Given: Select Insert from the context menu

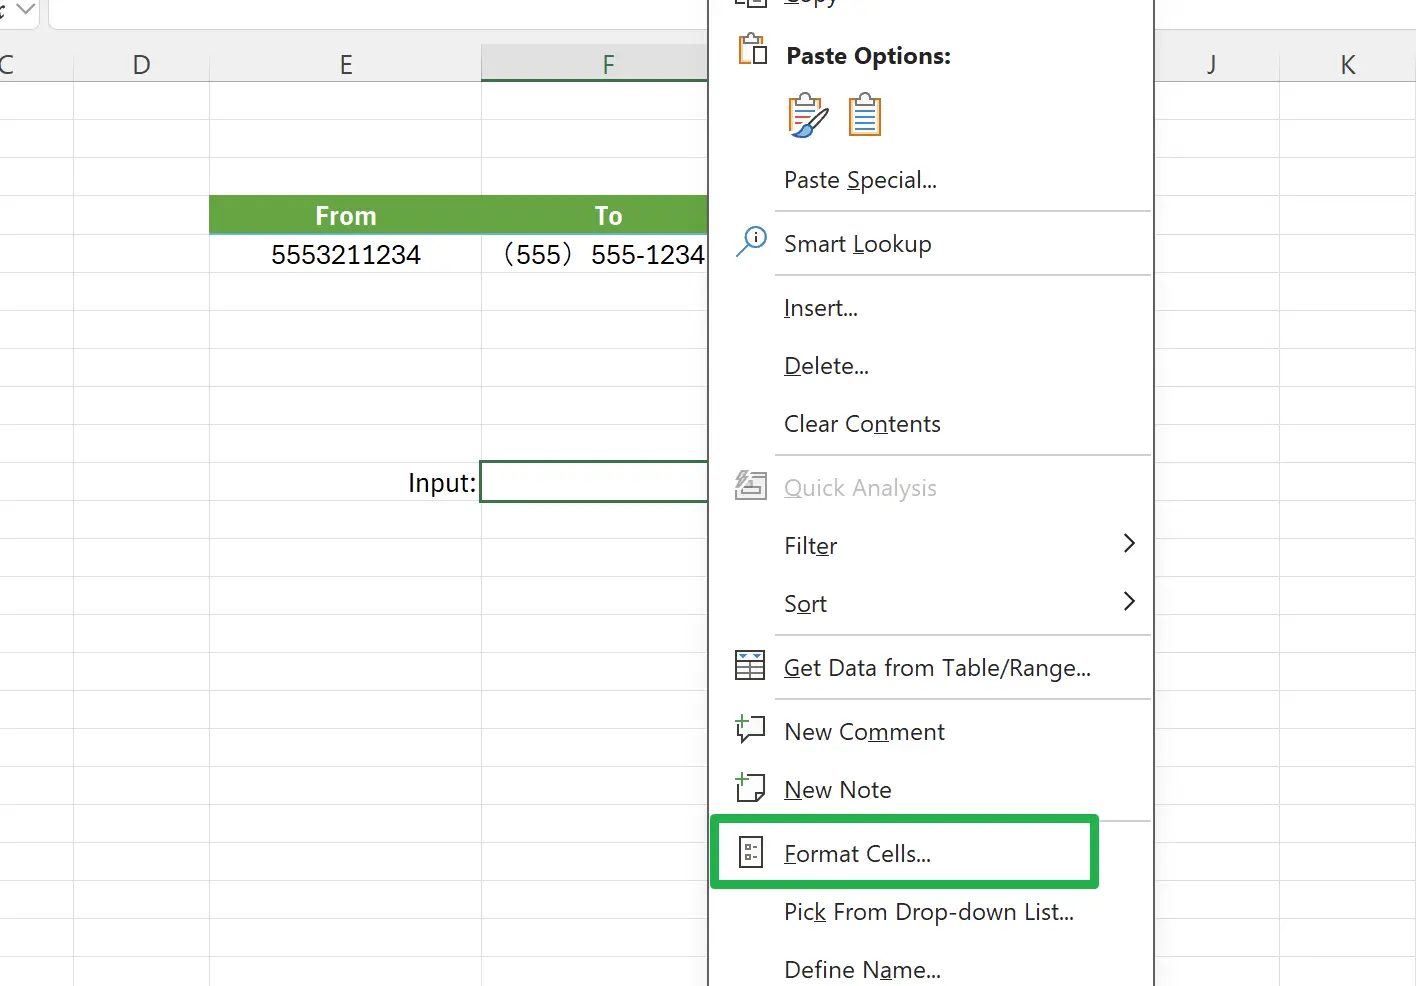Looking at the screenshot, I should pyautogui.click(x=821, y=308).
